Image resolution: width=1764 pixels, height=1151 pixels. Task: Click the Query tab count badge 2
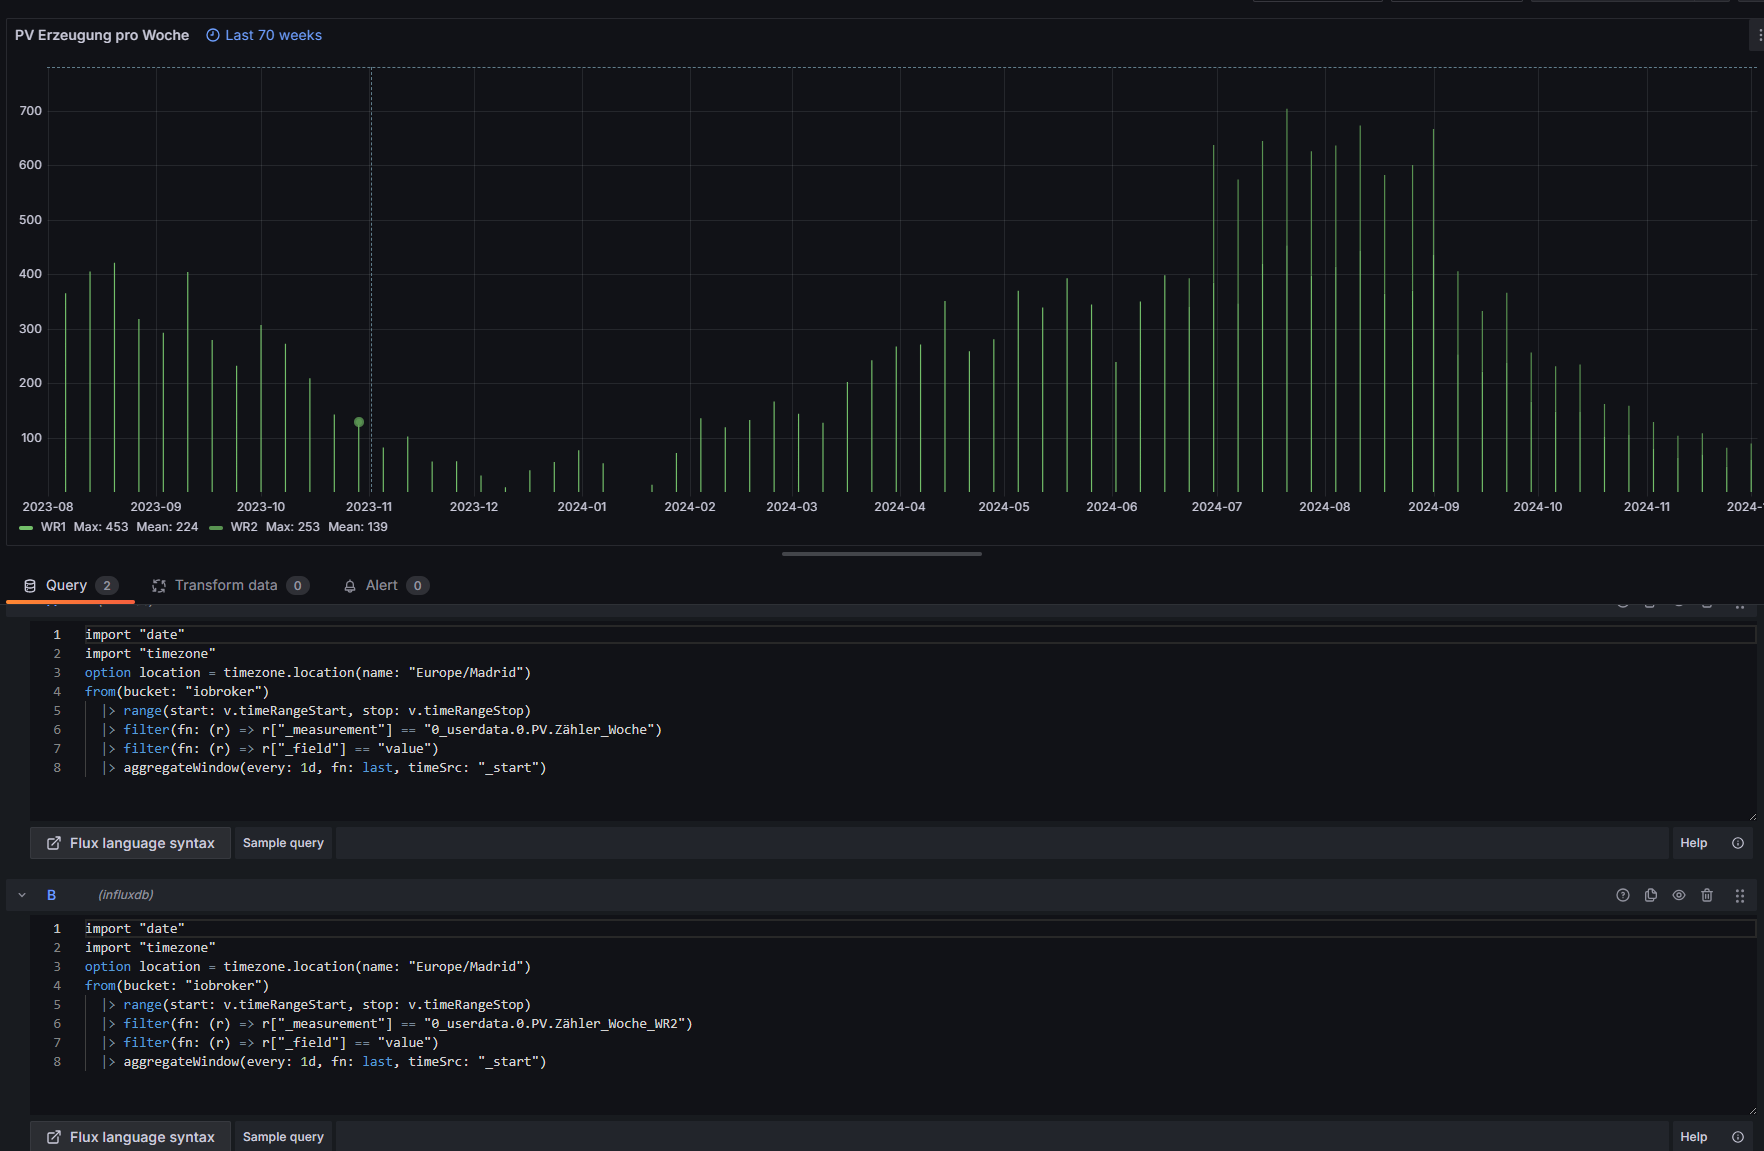107,586
